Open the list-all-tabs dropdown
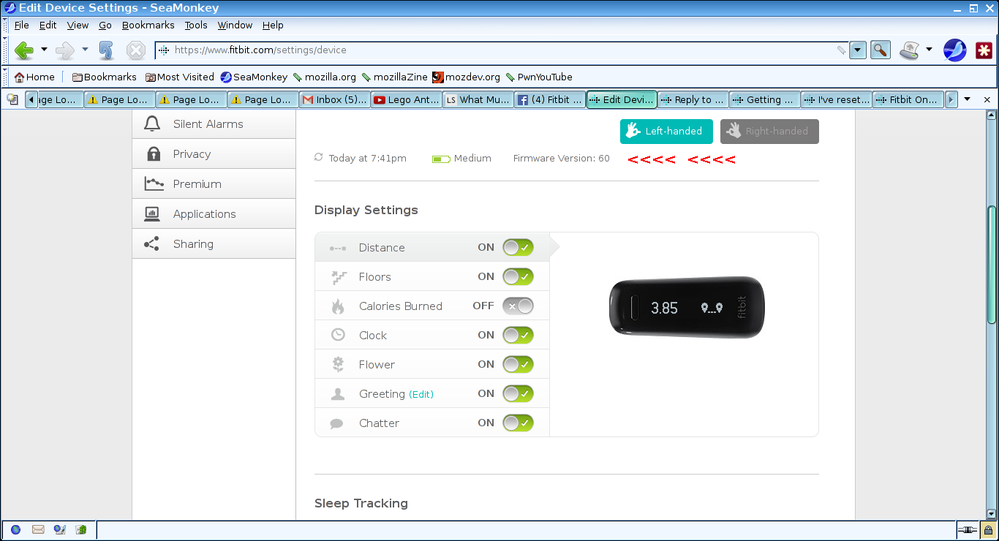999x541 pixels. coord(967,99)
